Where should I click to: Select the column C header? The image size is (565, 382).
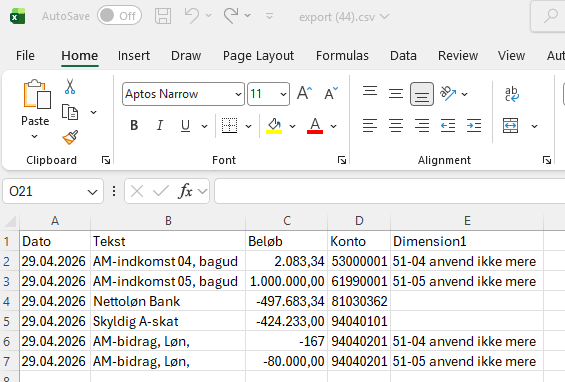pos(287,221)
